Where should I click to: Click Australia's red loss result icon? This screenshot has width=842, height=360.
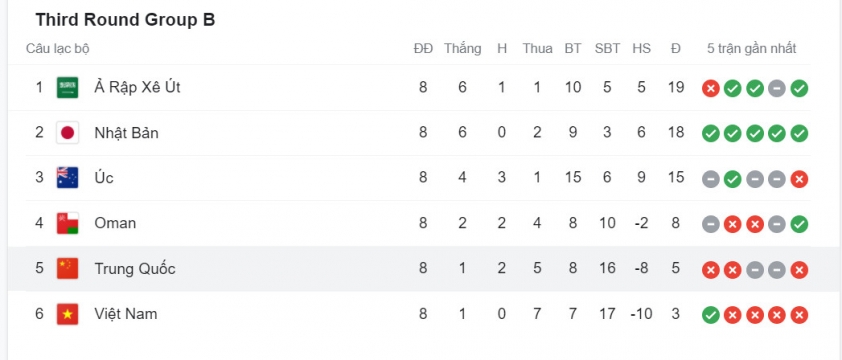tap(799, 179)
